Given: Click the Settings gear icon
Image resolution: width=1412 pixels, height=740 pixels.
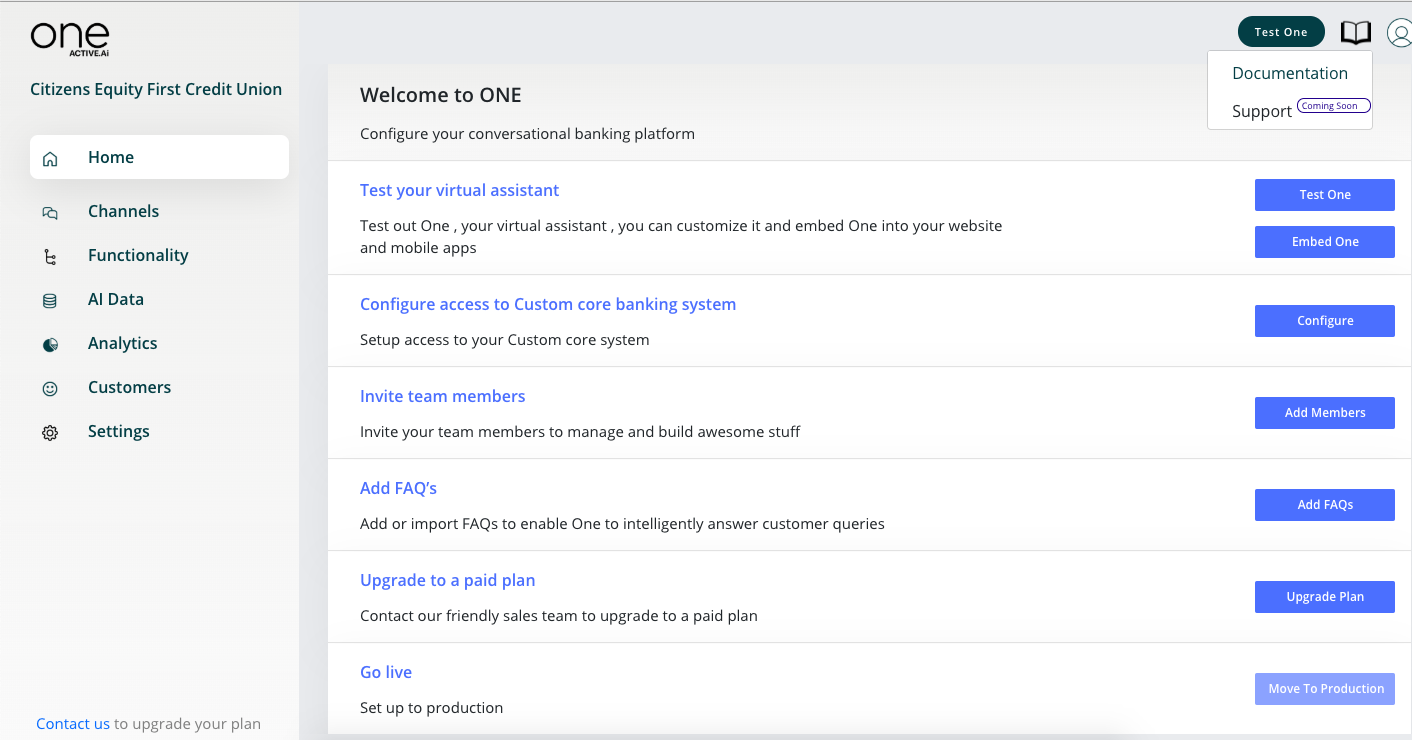Looking at the screenshot, I should click(50, 432).
